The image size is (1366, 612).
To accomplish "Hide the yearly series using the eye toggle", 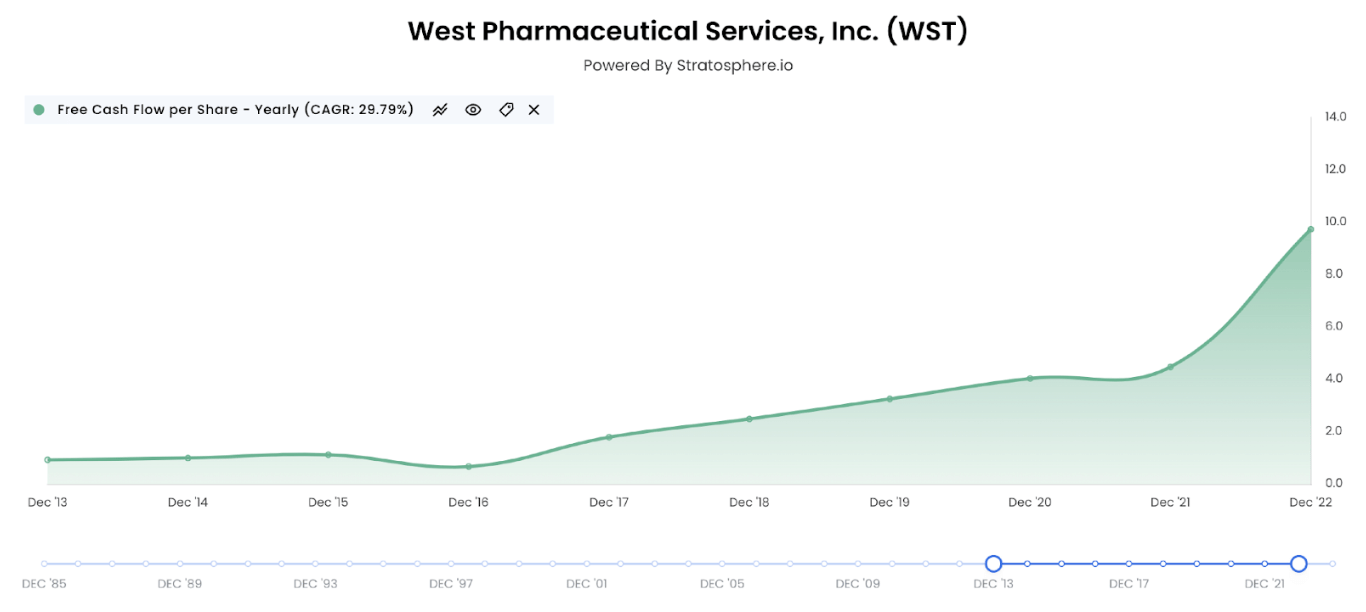I will pos(473,110).
